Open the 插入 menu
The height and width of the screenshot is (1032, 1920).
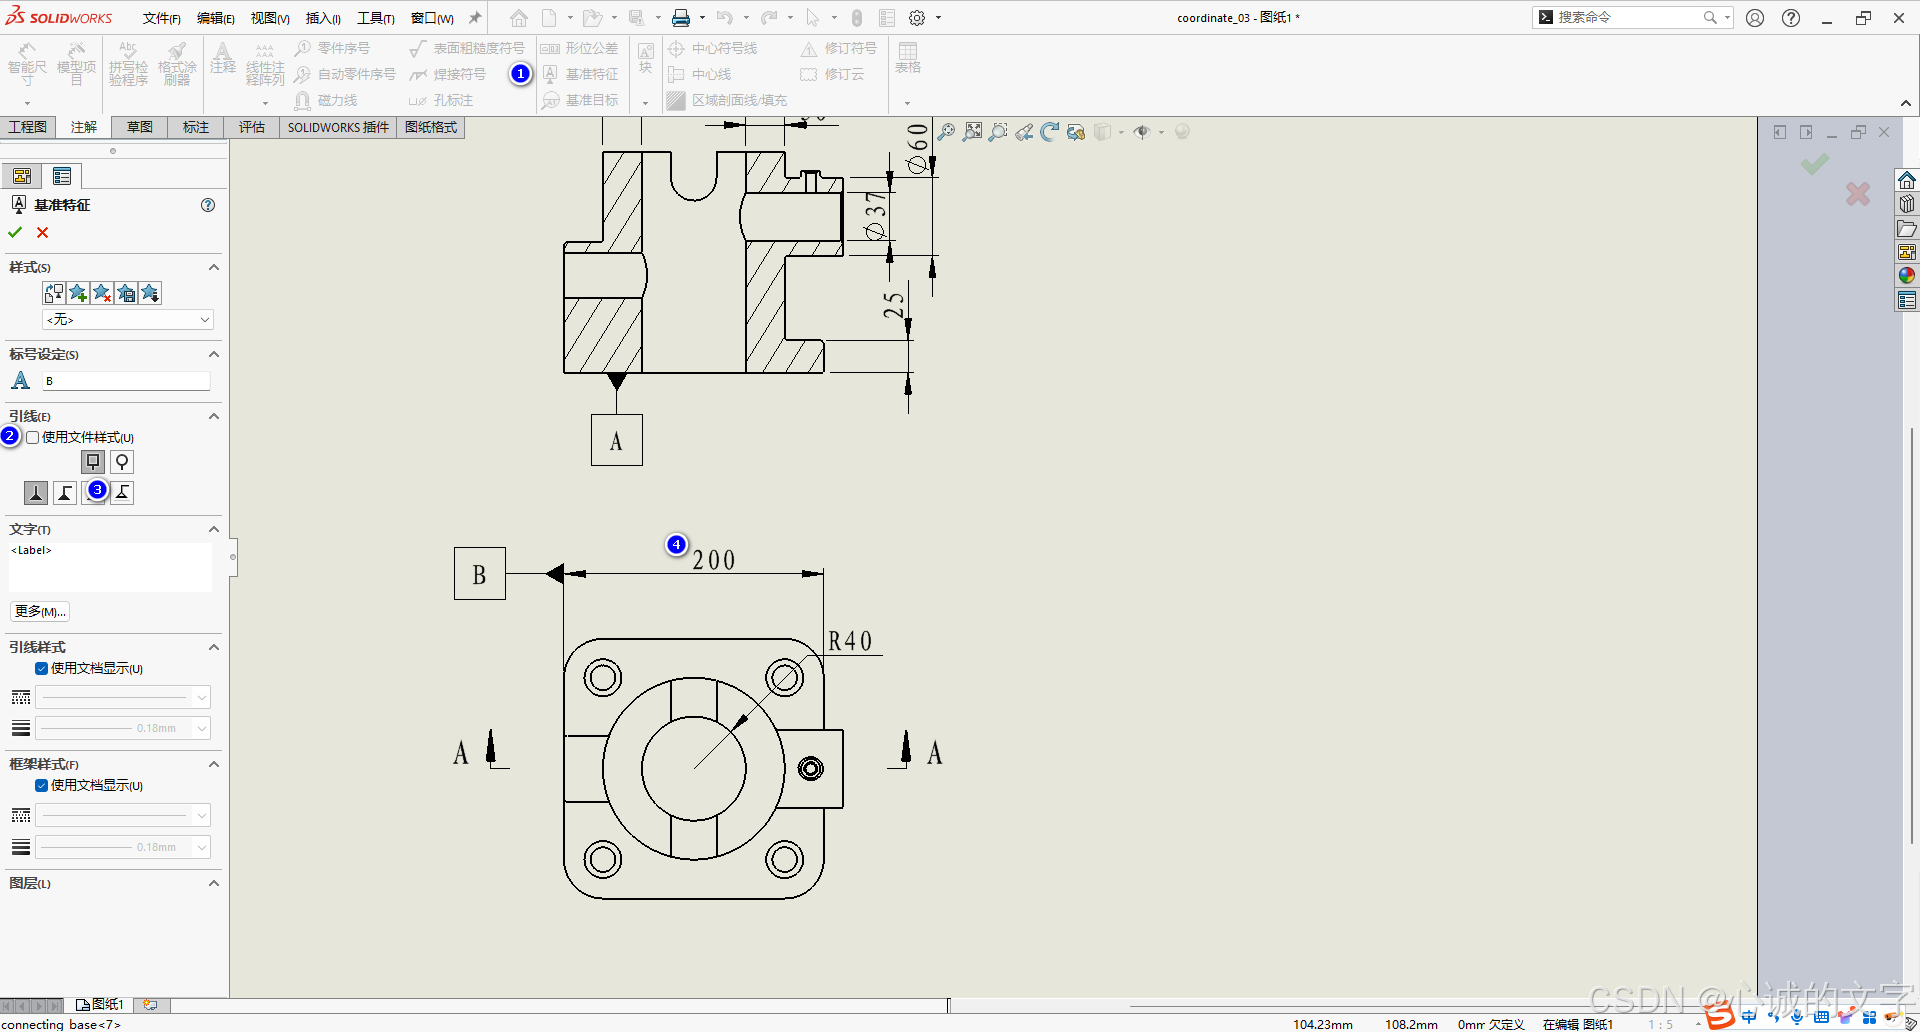(x=323, y=18)
